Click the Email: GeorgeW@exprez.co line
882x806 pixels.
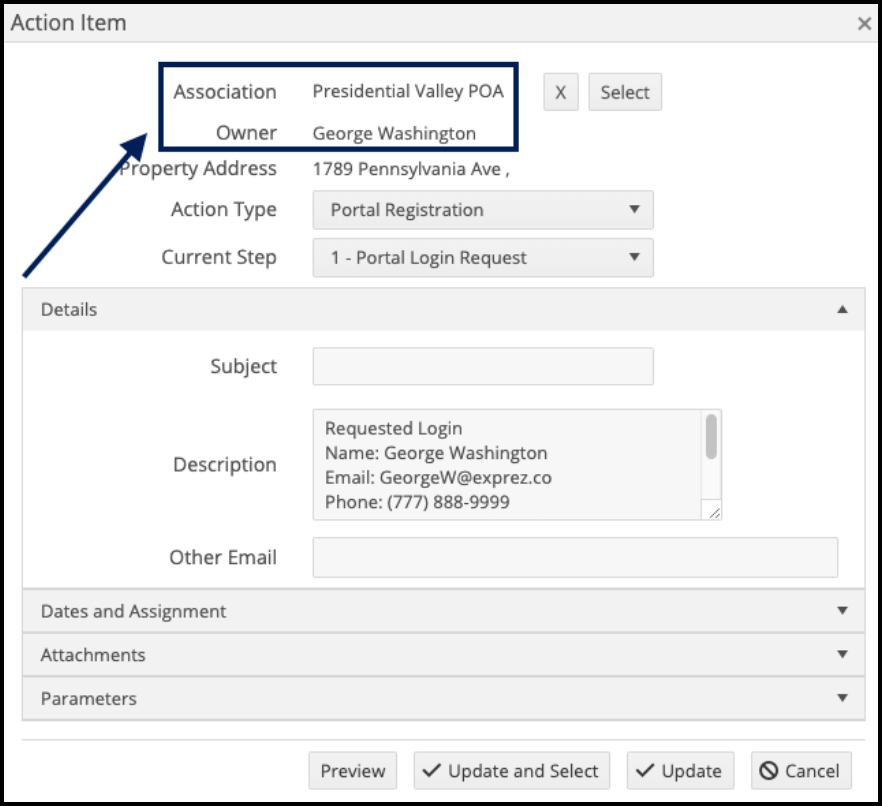438,478
